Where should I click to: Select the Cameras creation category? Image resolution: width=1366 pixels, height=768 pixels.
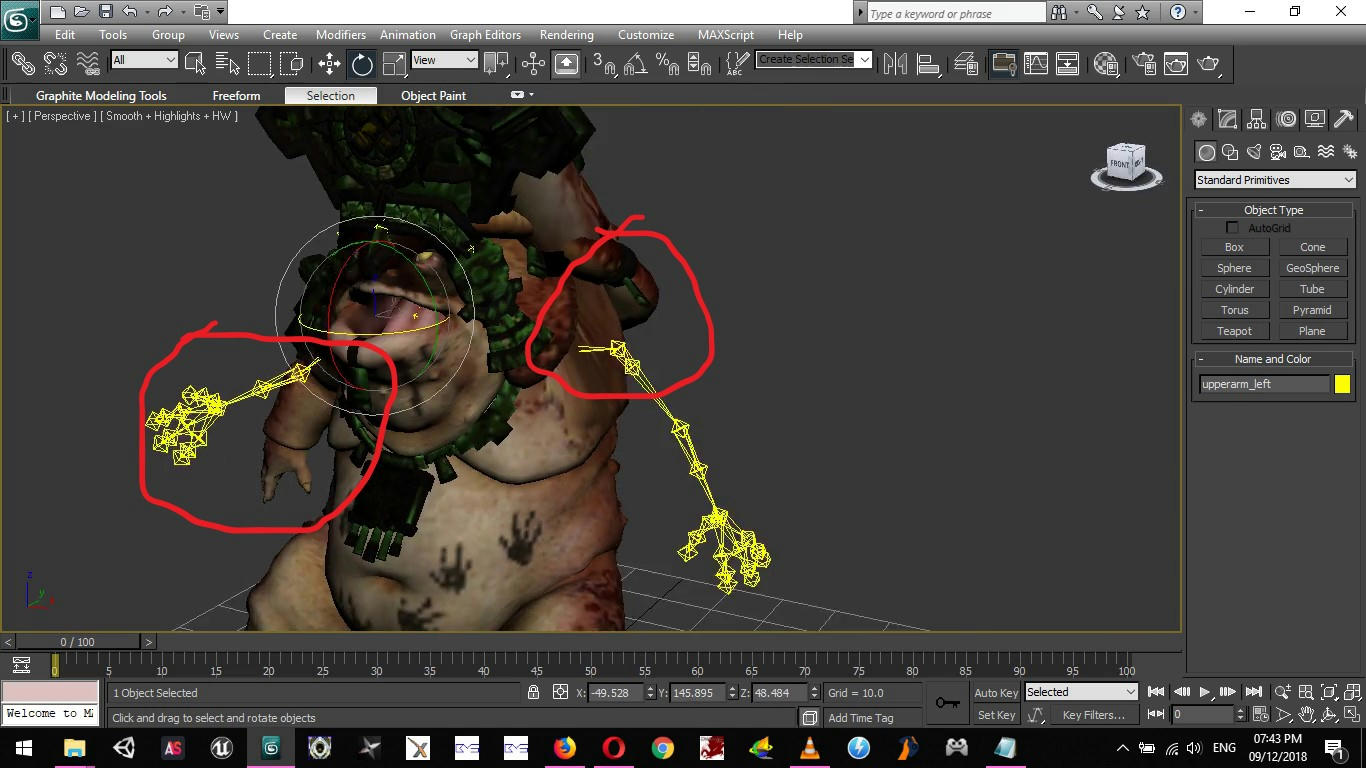tap(1278, 152)
